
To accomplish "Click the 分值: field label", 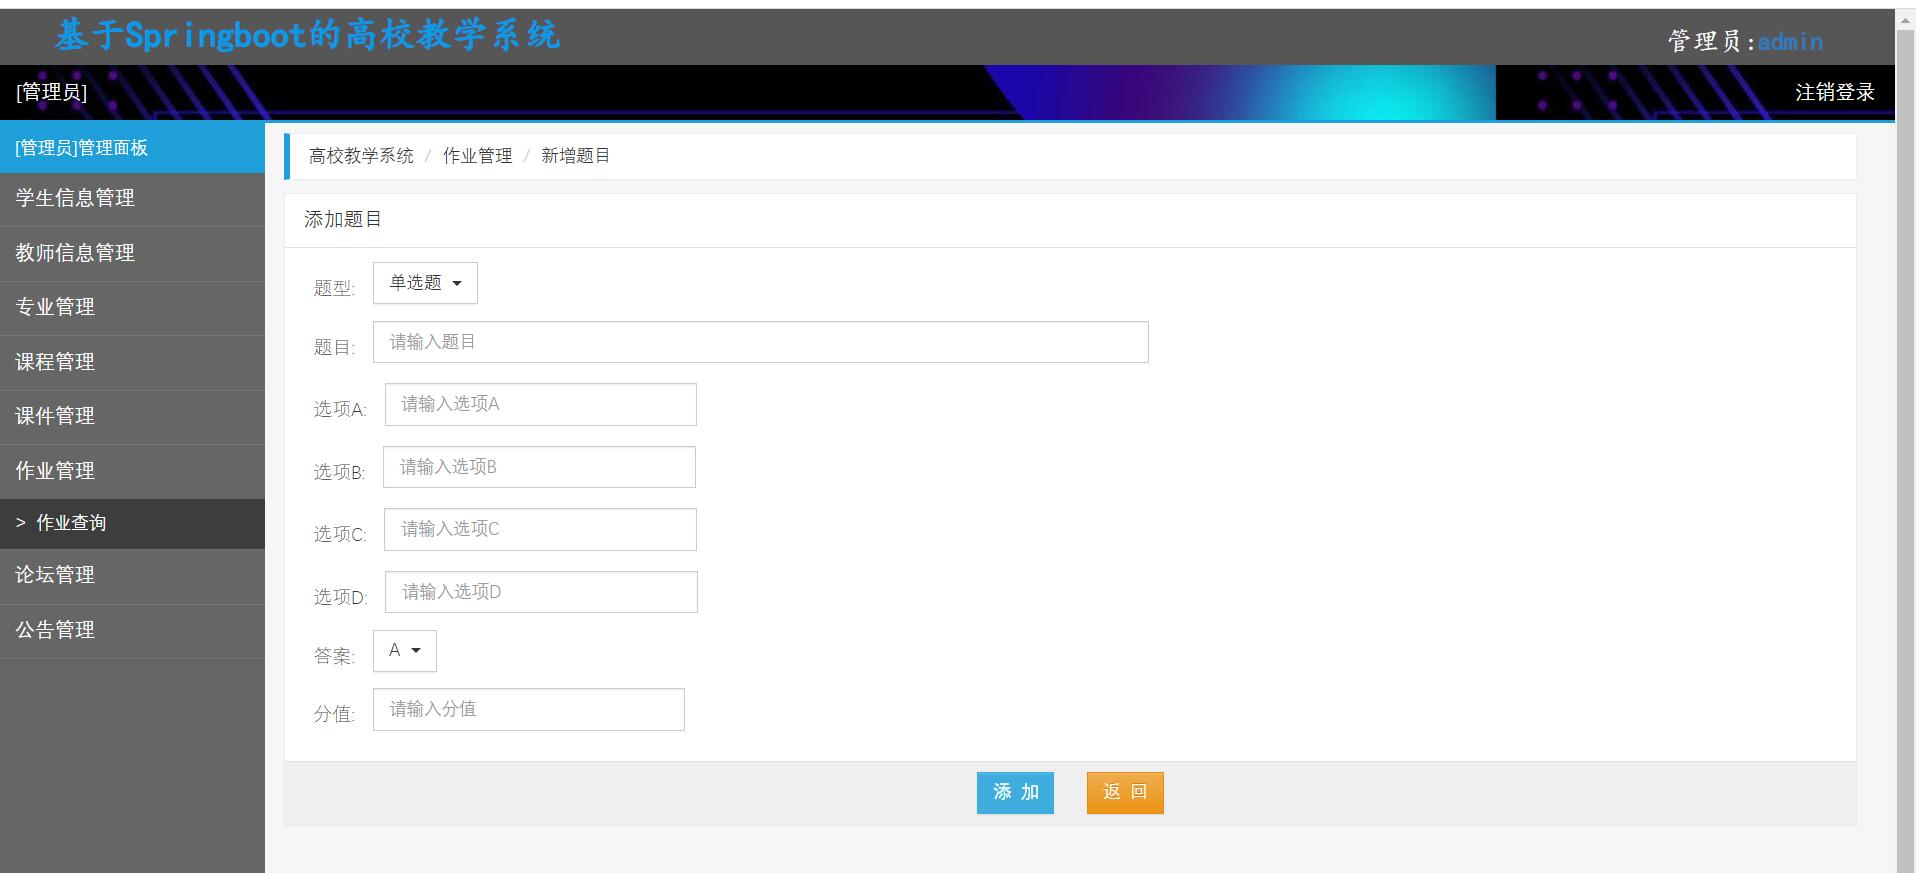I will 334,714.
